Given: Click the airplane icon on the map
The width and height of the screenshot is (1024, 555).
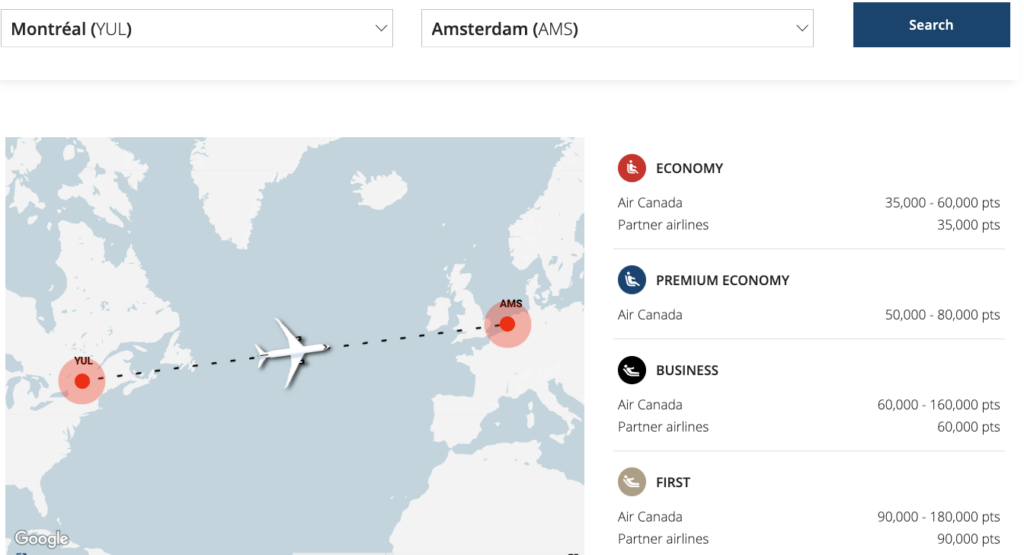Looking at the screenshot, I should pos(291,351).
